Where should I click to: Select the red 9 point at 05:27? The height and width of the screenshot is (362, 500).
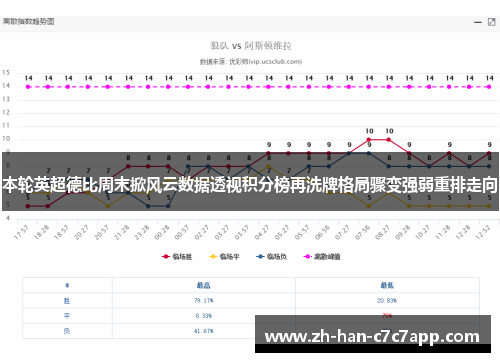pos(288,153)
